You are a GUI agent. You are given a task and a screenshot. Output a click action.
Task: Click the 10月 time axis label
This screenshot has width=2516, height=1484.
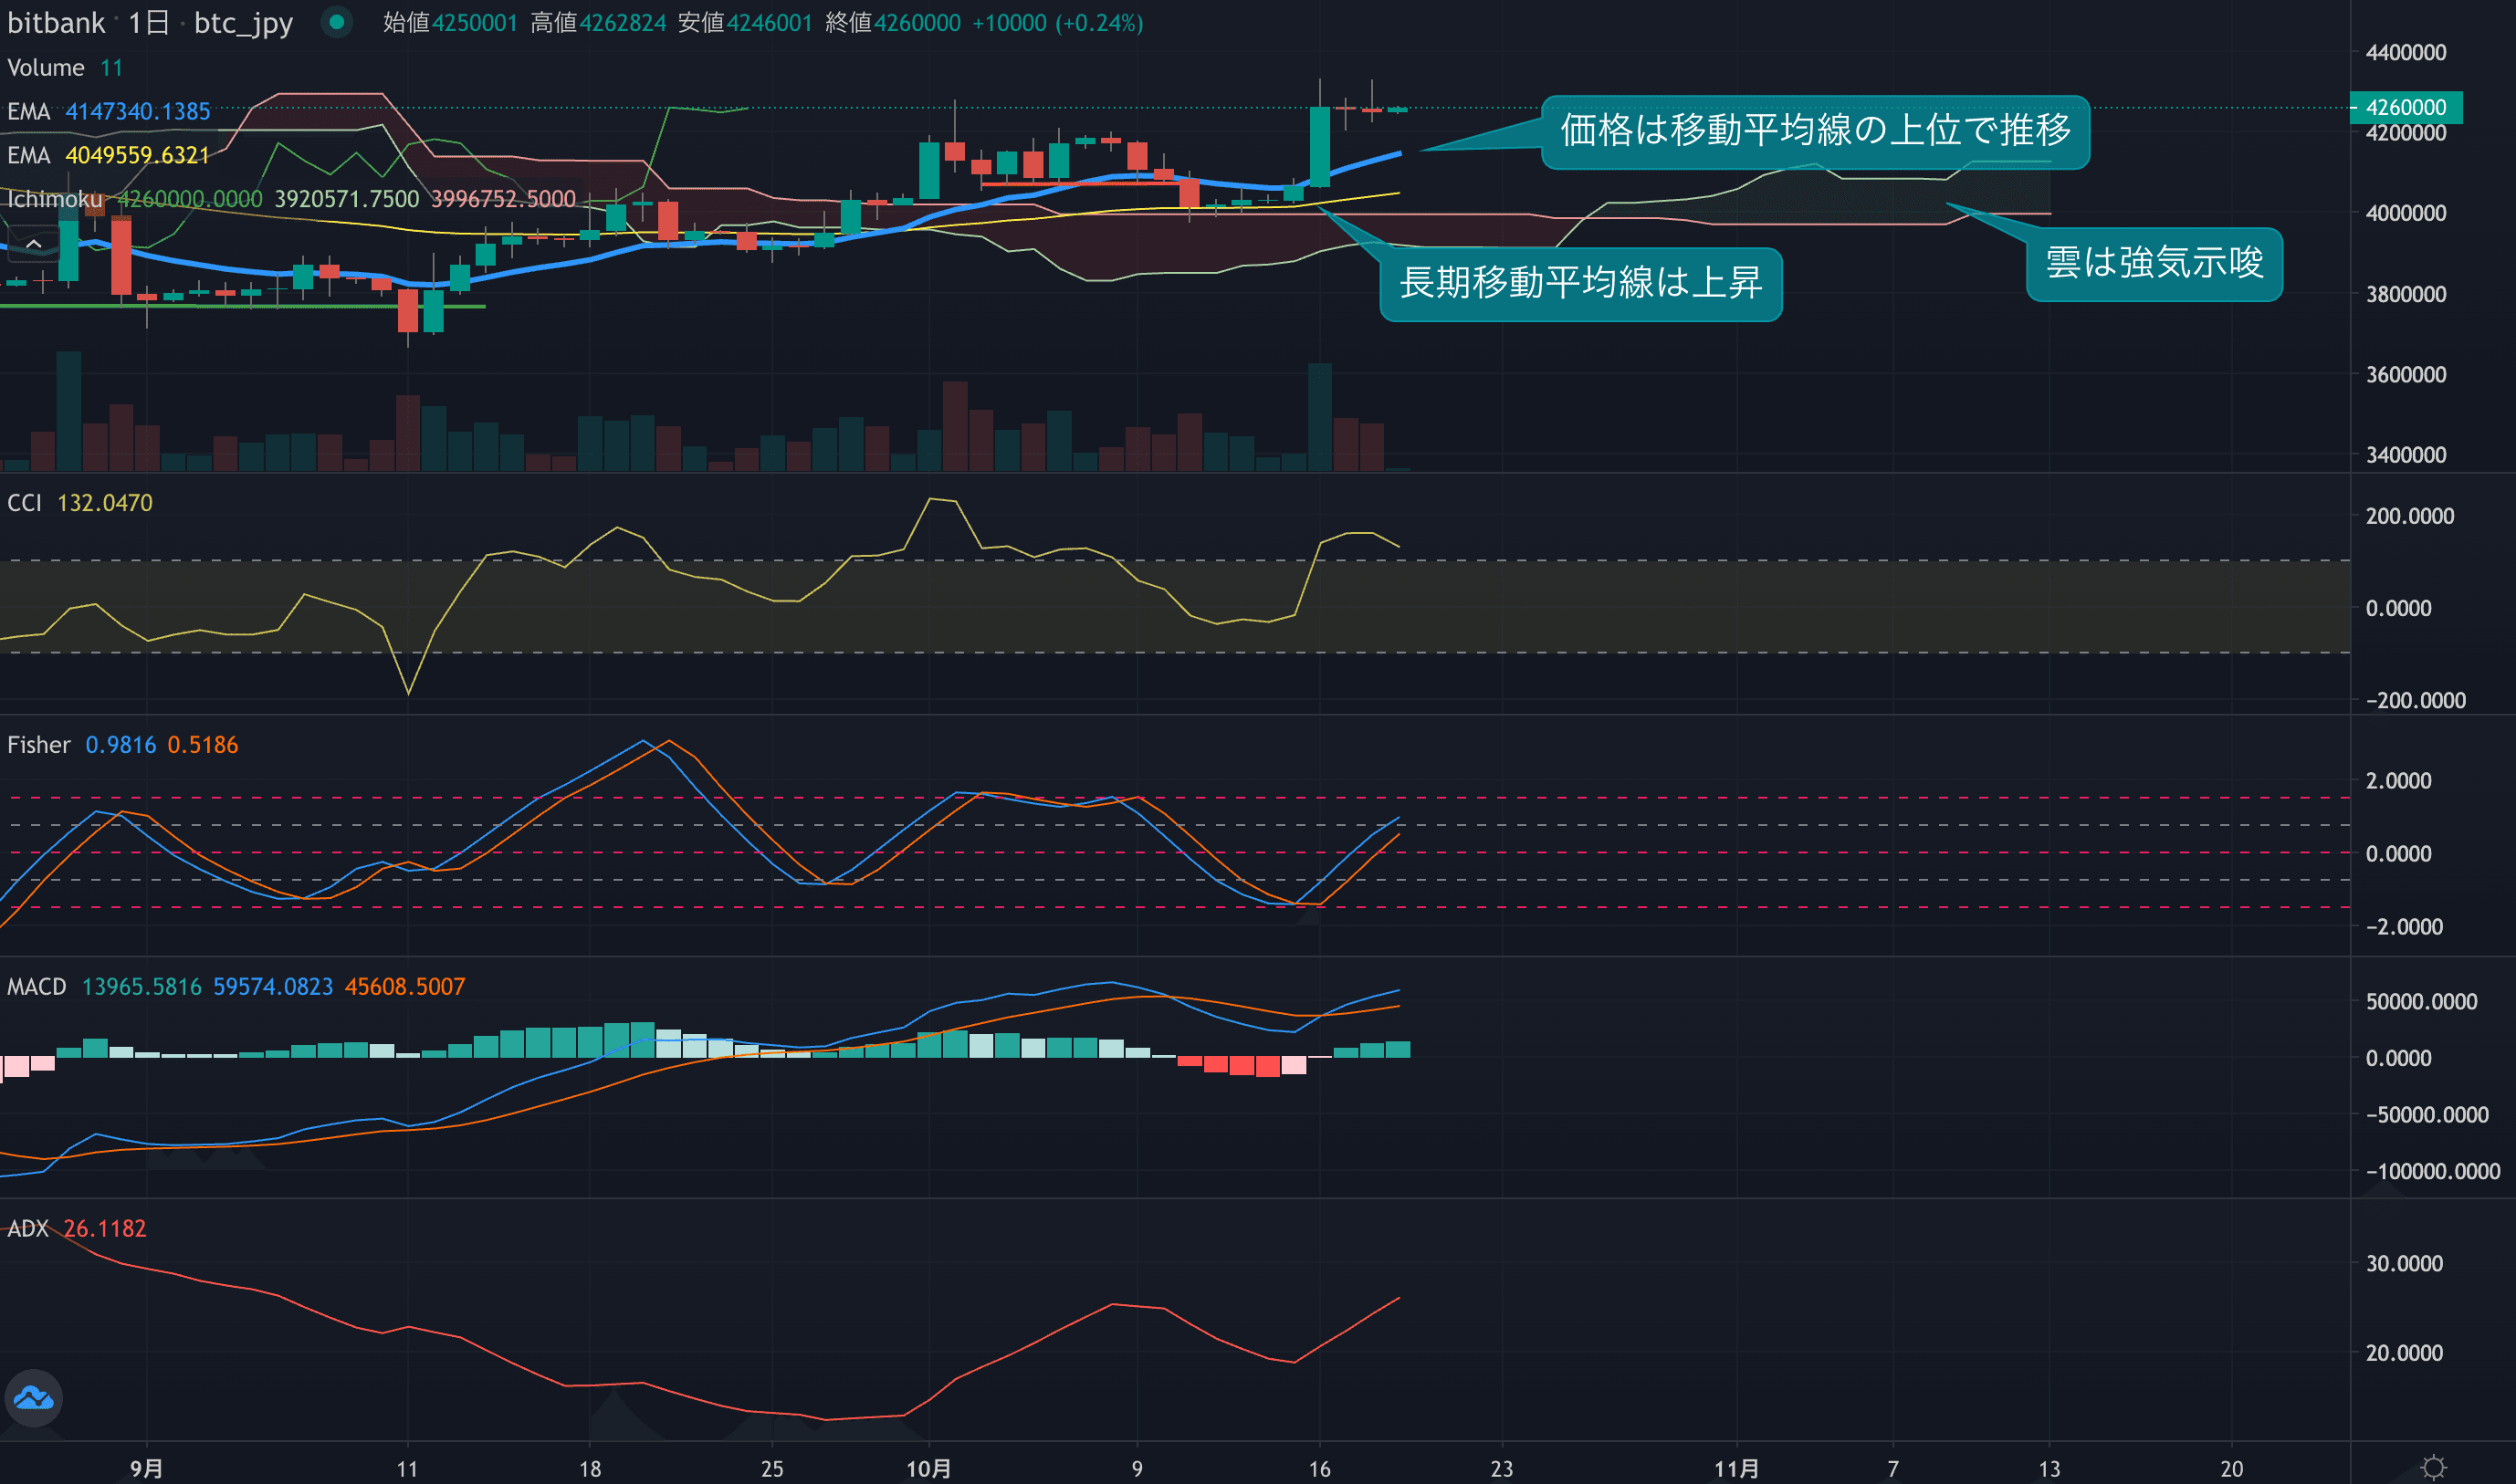click(928, 1468)
